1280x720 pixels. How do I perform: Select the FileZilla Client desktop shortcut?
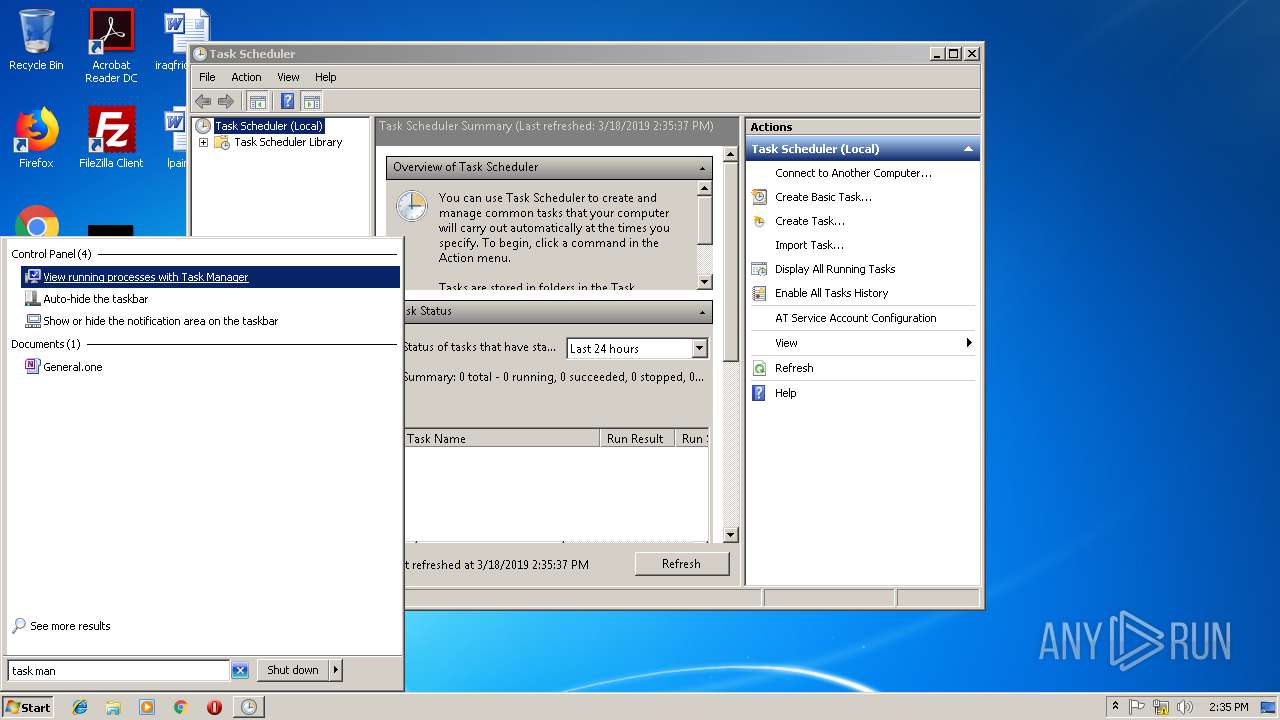pyautogui.click(x=111, y=138)
